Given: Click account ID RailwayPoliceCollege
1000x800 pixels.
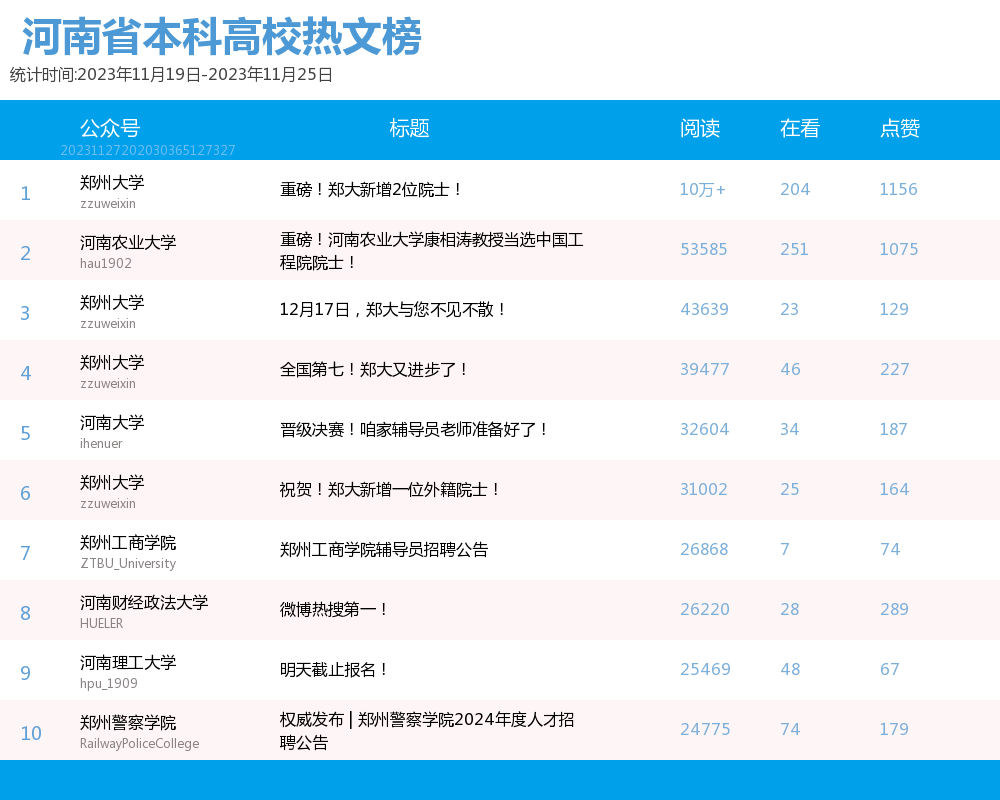Looking at the screenshot, I should pyautogui.click(x=139, y=743).
